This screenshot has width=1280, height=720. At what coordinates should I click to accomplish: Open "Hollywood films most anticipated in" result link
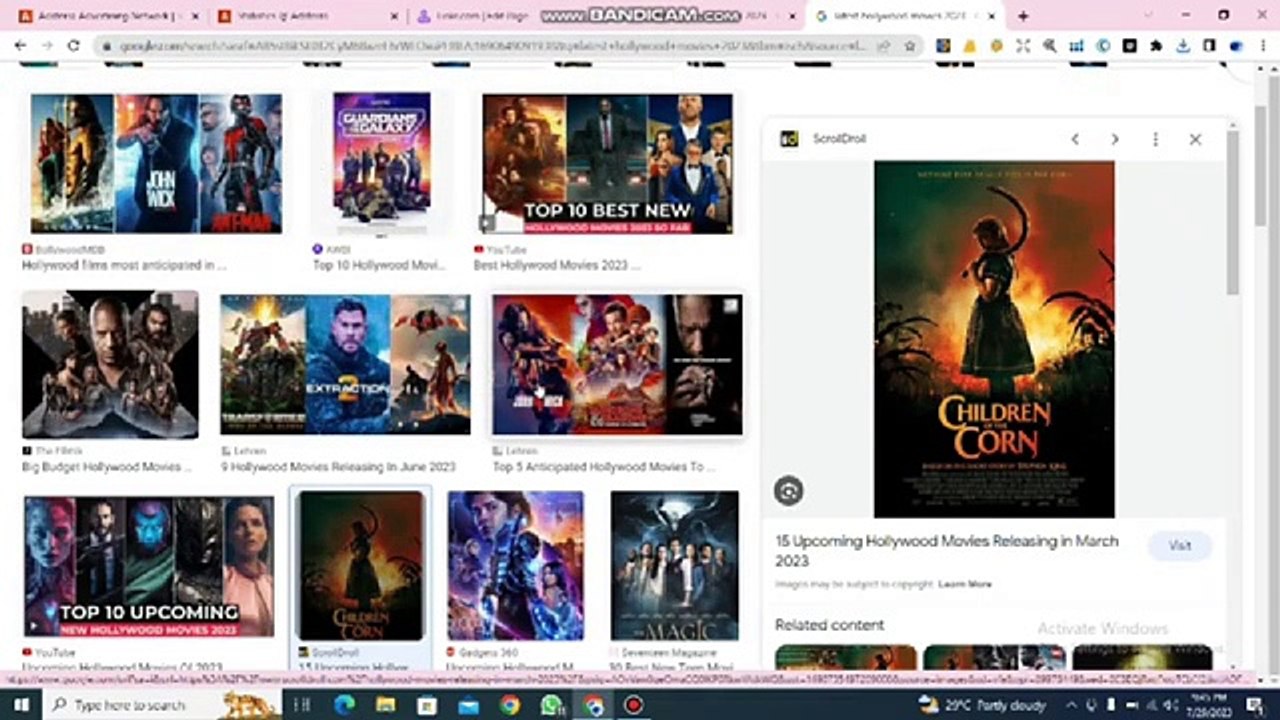click(x=124, y=265)
